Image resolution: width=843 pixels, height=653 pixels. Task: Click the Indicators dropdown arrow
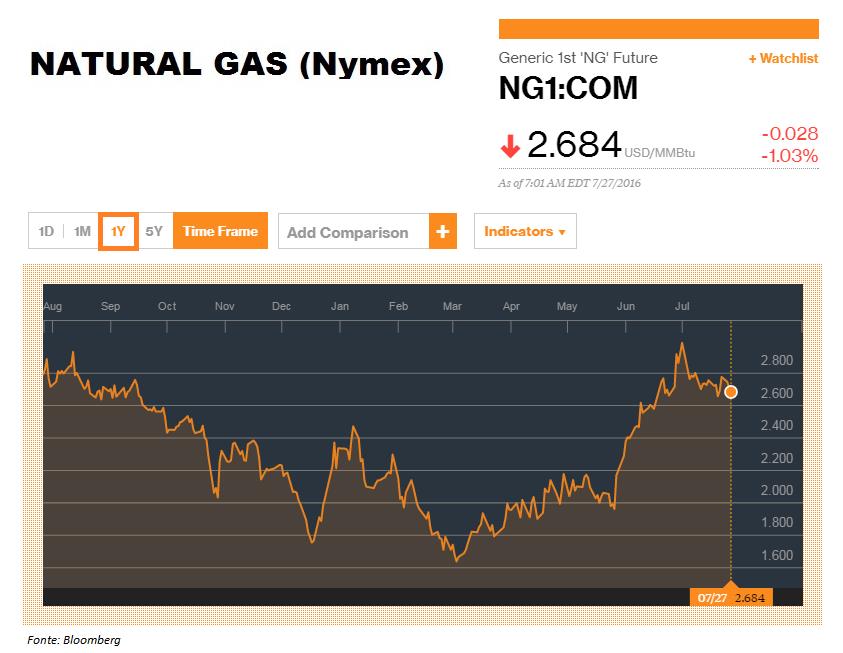(x=562, y=232)
